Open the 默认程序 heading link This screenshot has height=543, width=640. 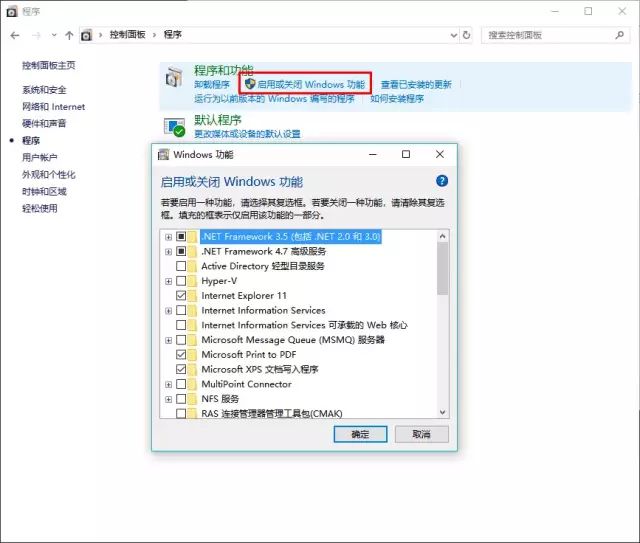tap(218, 120)
